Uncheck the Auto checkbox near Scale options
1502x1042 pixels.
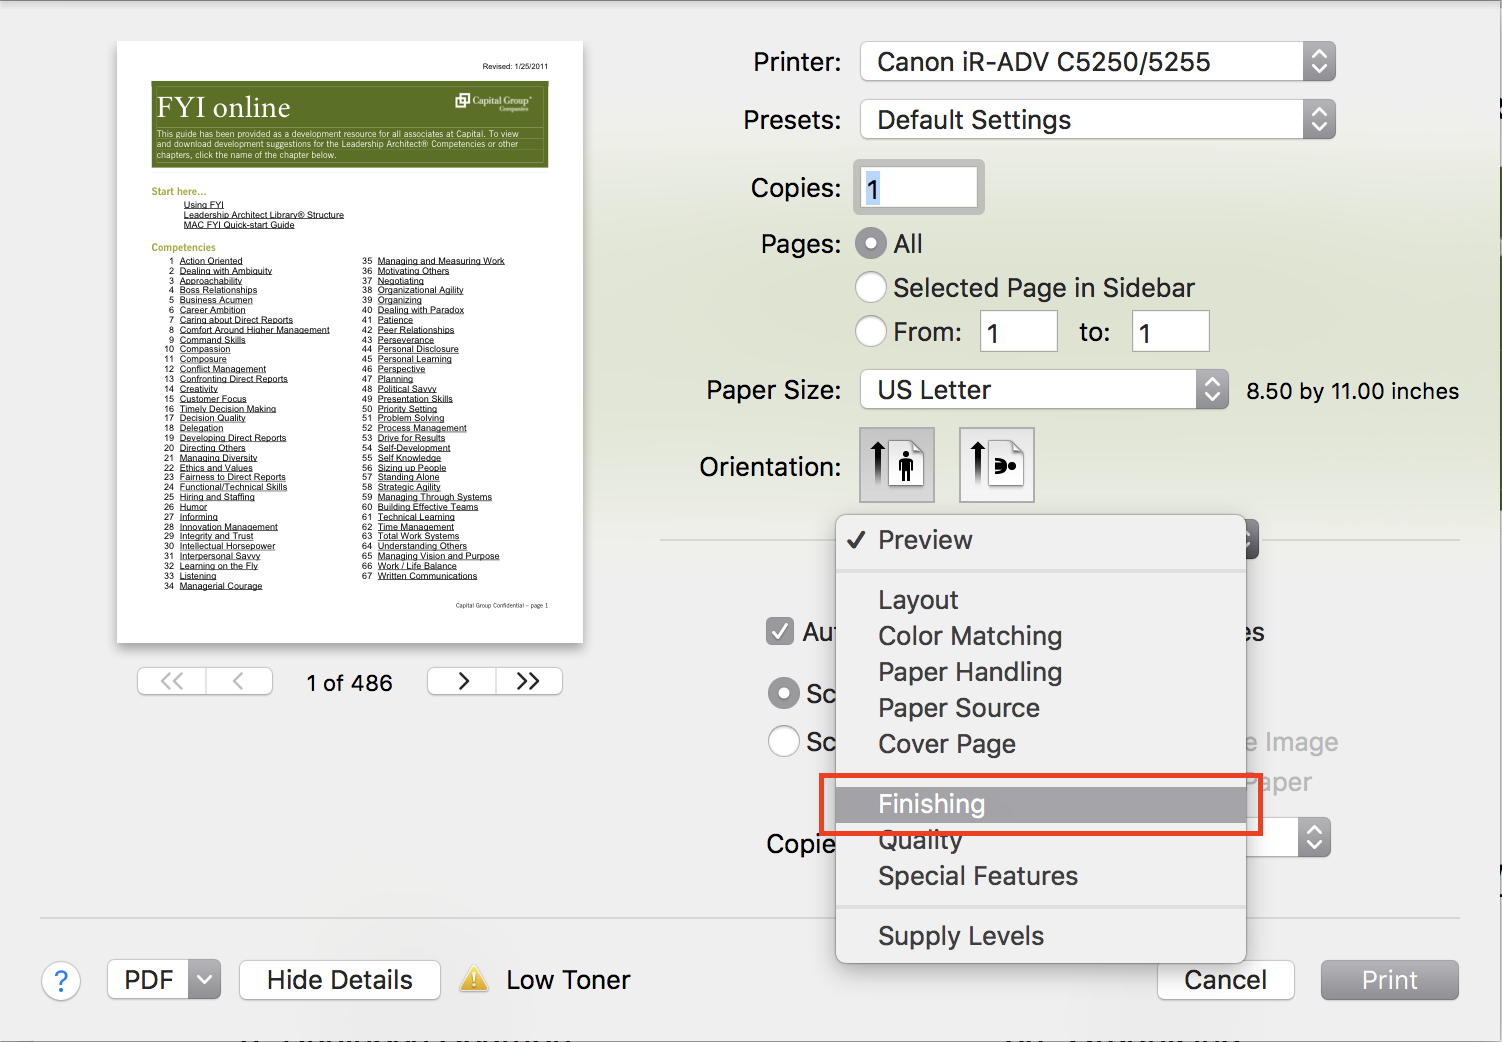780,631
